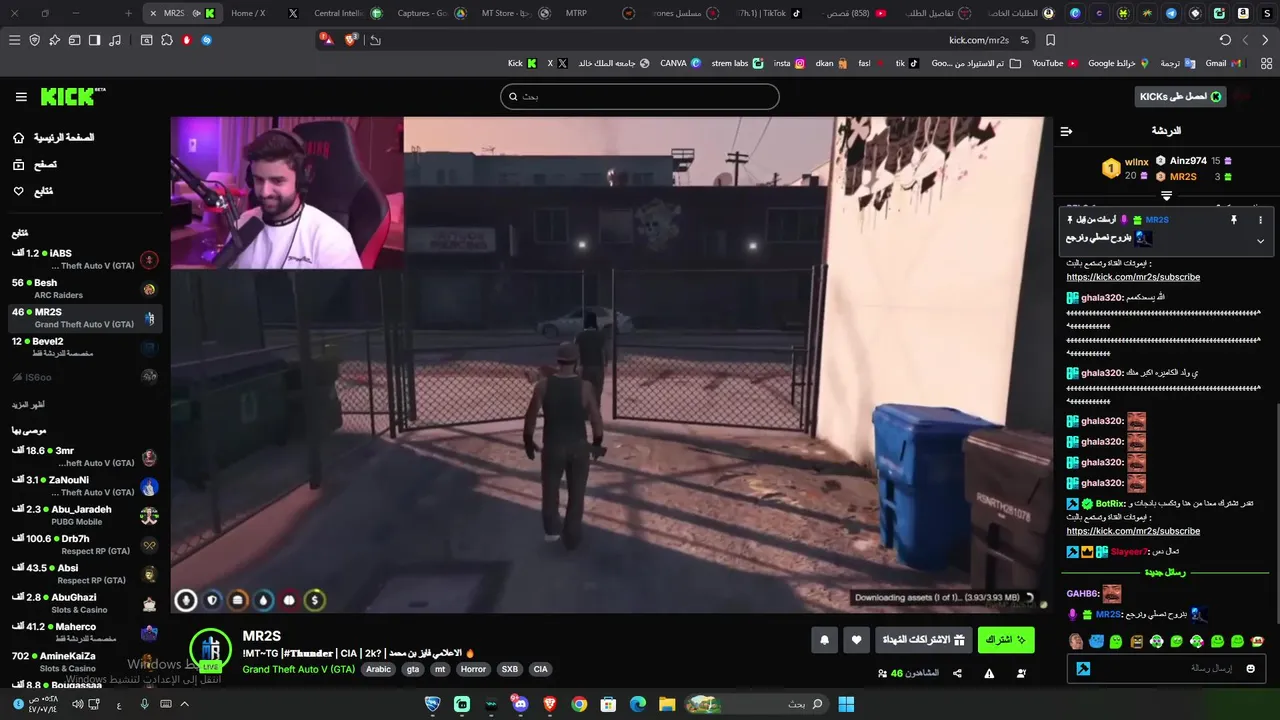
Task: Collapse the chat panel arrow icon
Action: click(x=1066, y=131)
